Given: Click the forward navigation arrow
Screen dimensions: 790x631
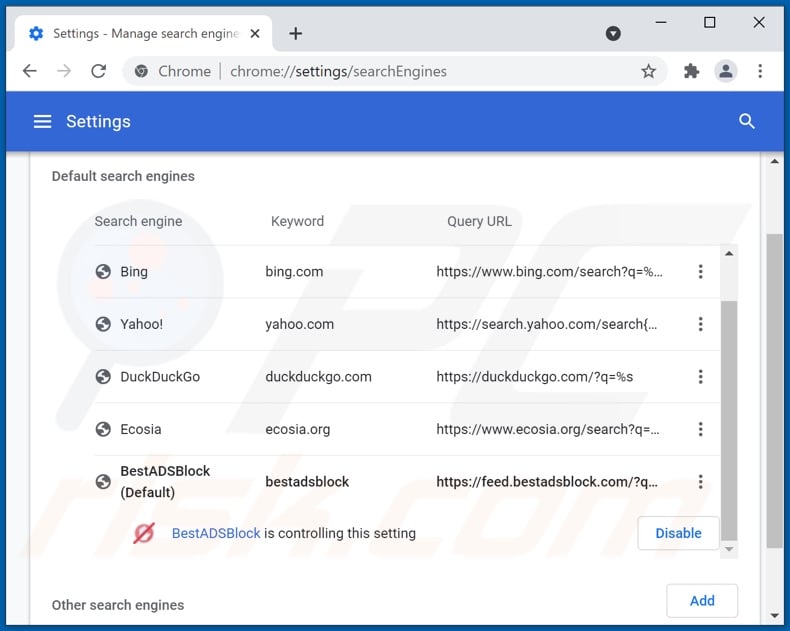Looking at the screenshot, I should pyautogui.click(x=64, y=71).
